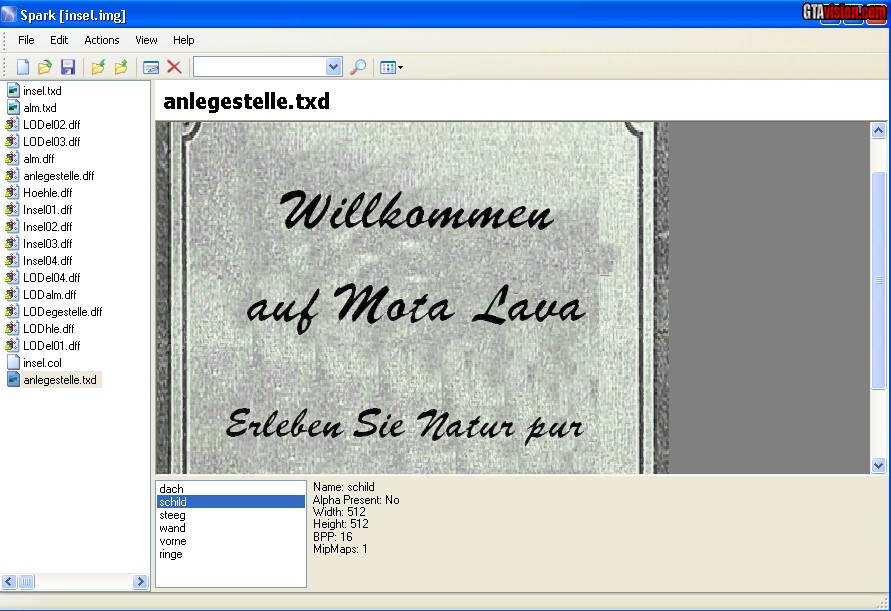Expand the search combo box arrow
The height and width of the screenshot is (611, 891).
334,67
